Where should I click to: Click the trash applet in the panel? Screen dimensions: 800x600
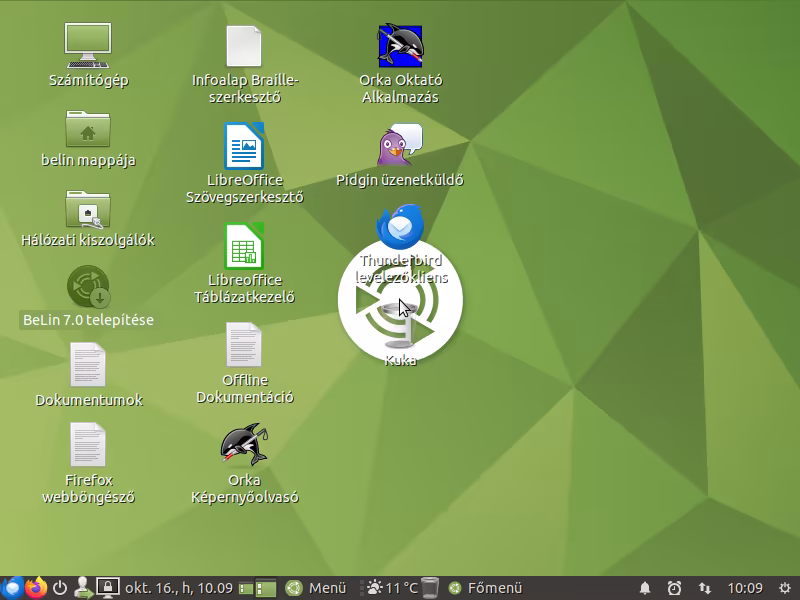click(x=430, y=588)
